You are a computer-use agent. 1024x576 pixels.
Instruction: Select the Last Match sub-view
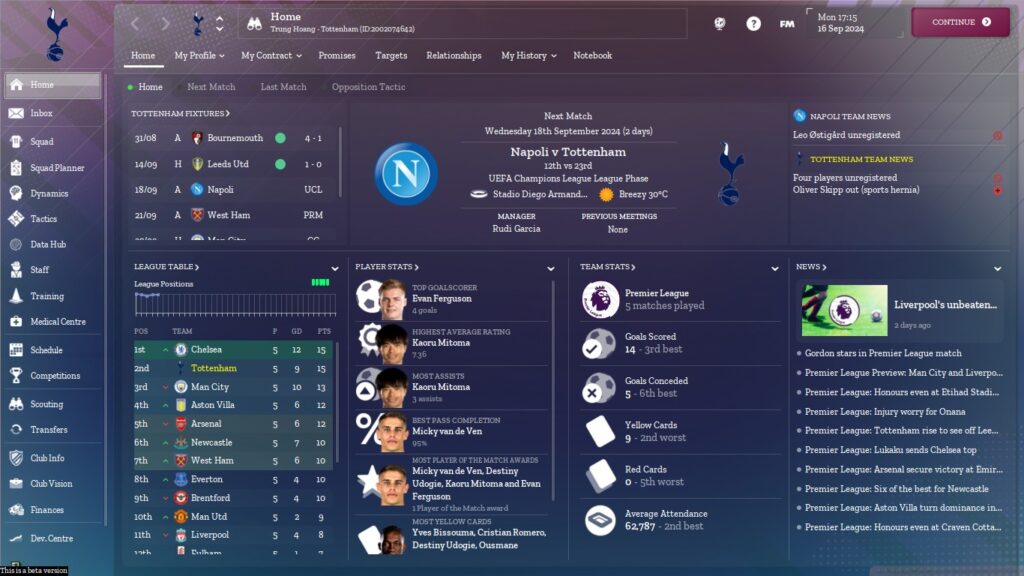[x=283, y=87]
